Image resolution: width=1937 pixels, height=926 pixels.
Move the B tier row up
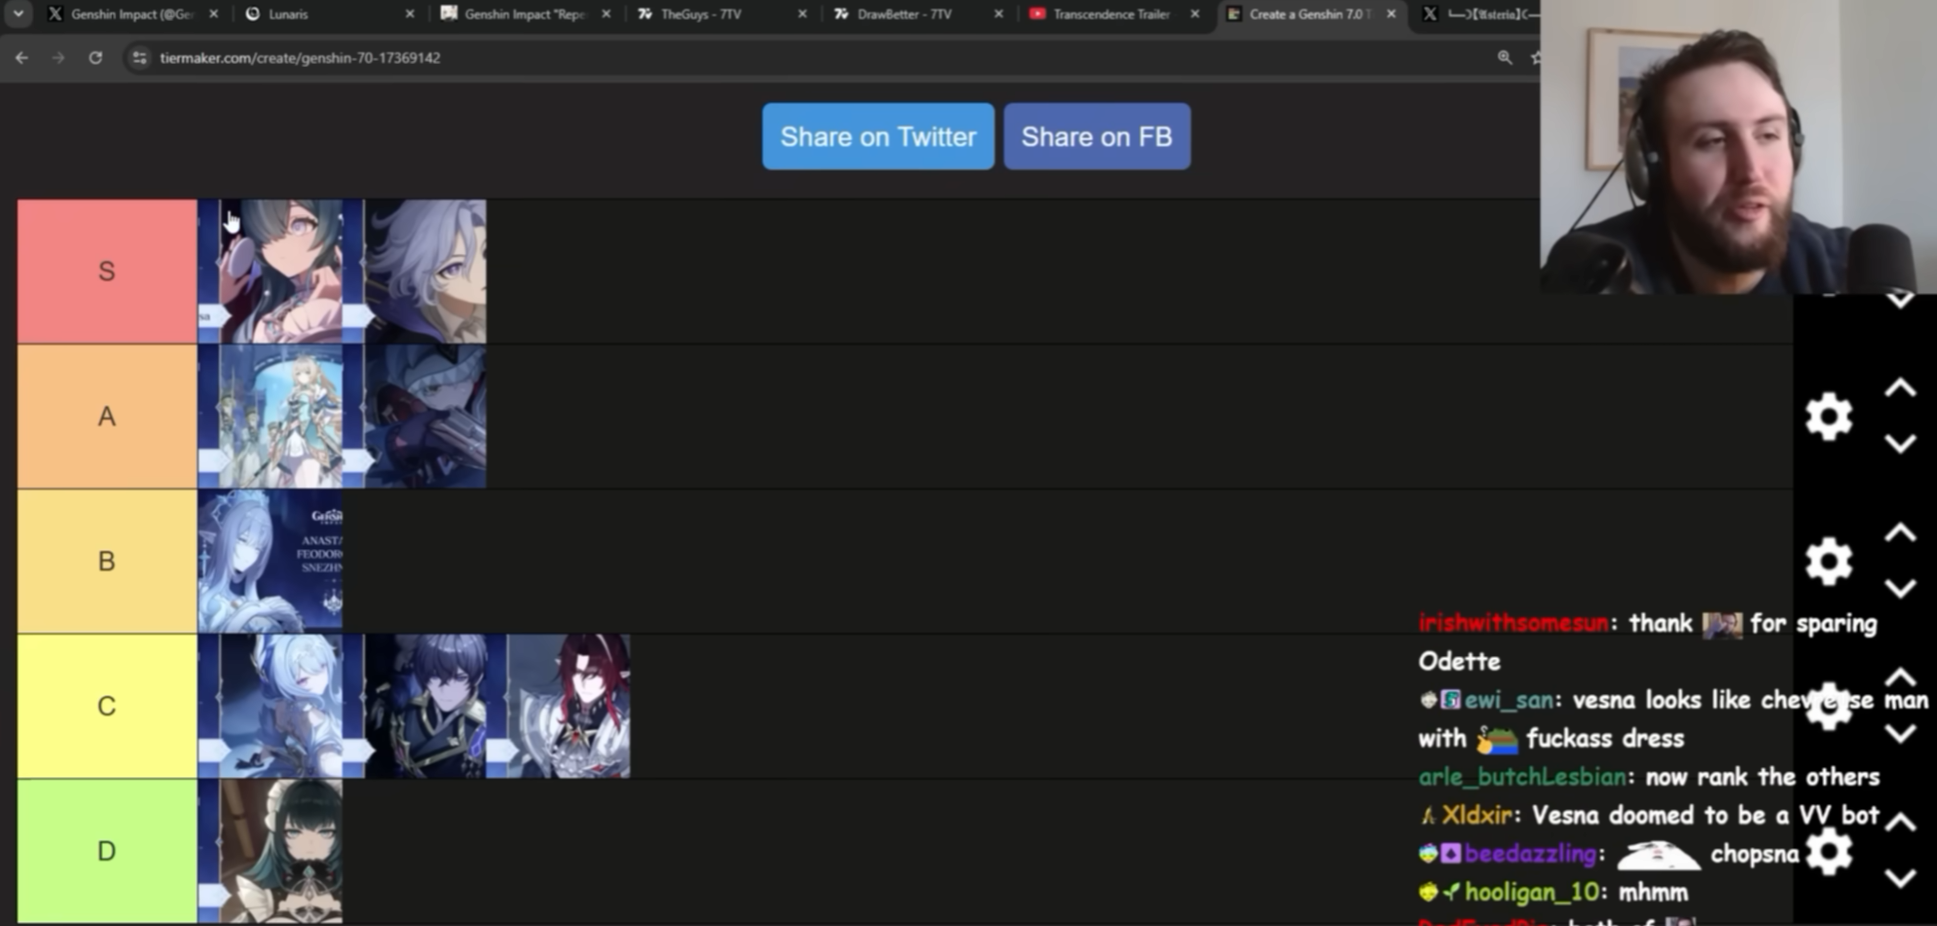[1900, 533]
